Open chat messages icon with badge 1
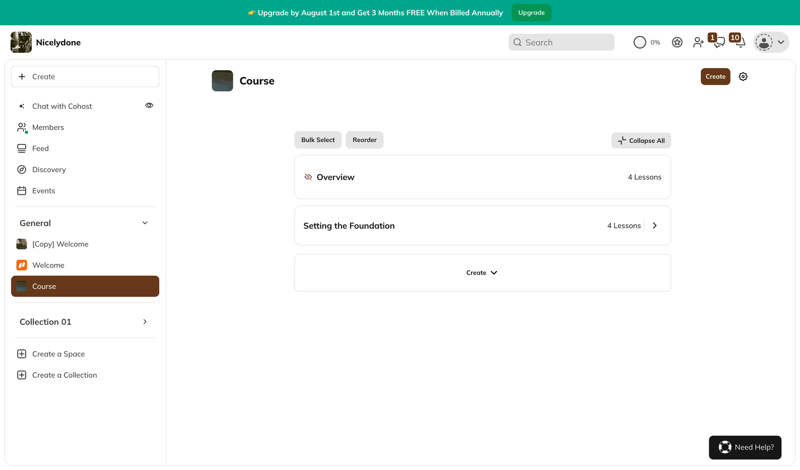 [717, 41]
